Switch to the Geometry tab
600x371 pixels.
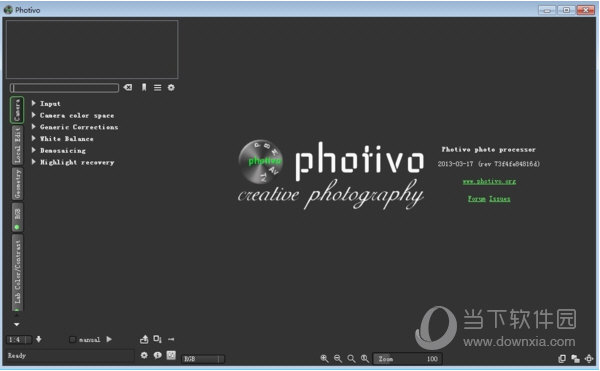[17, 184]
